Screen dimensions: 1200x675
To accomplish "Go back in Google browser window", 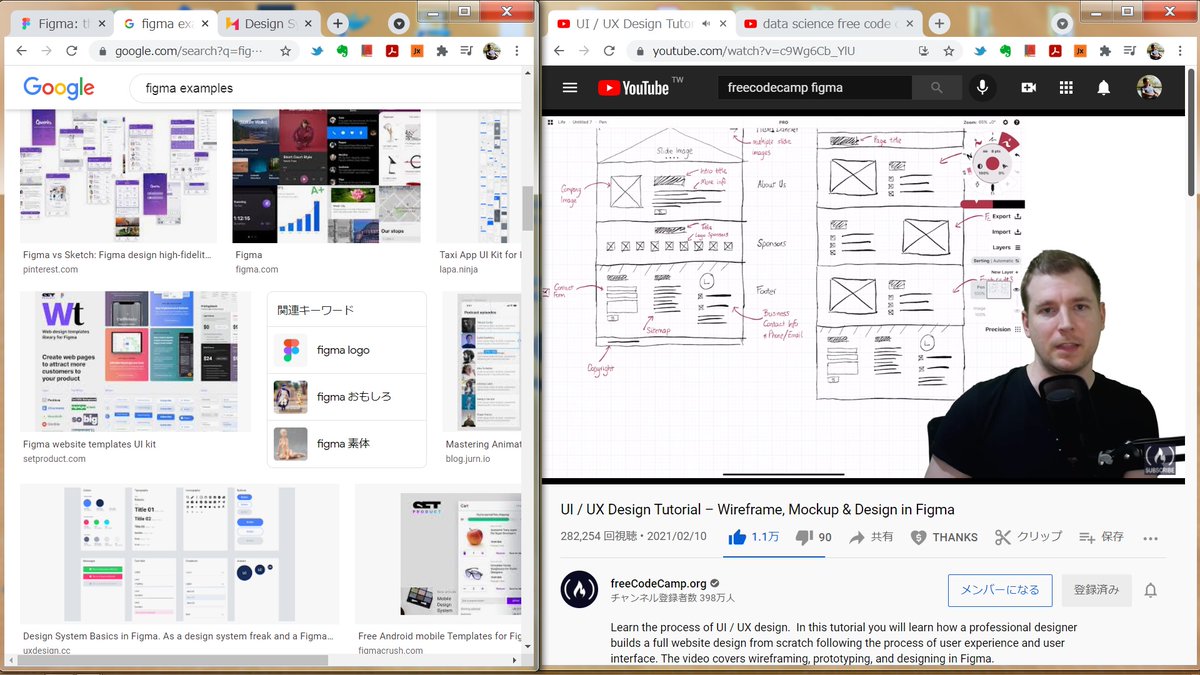I will tap(21, 51).
